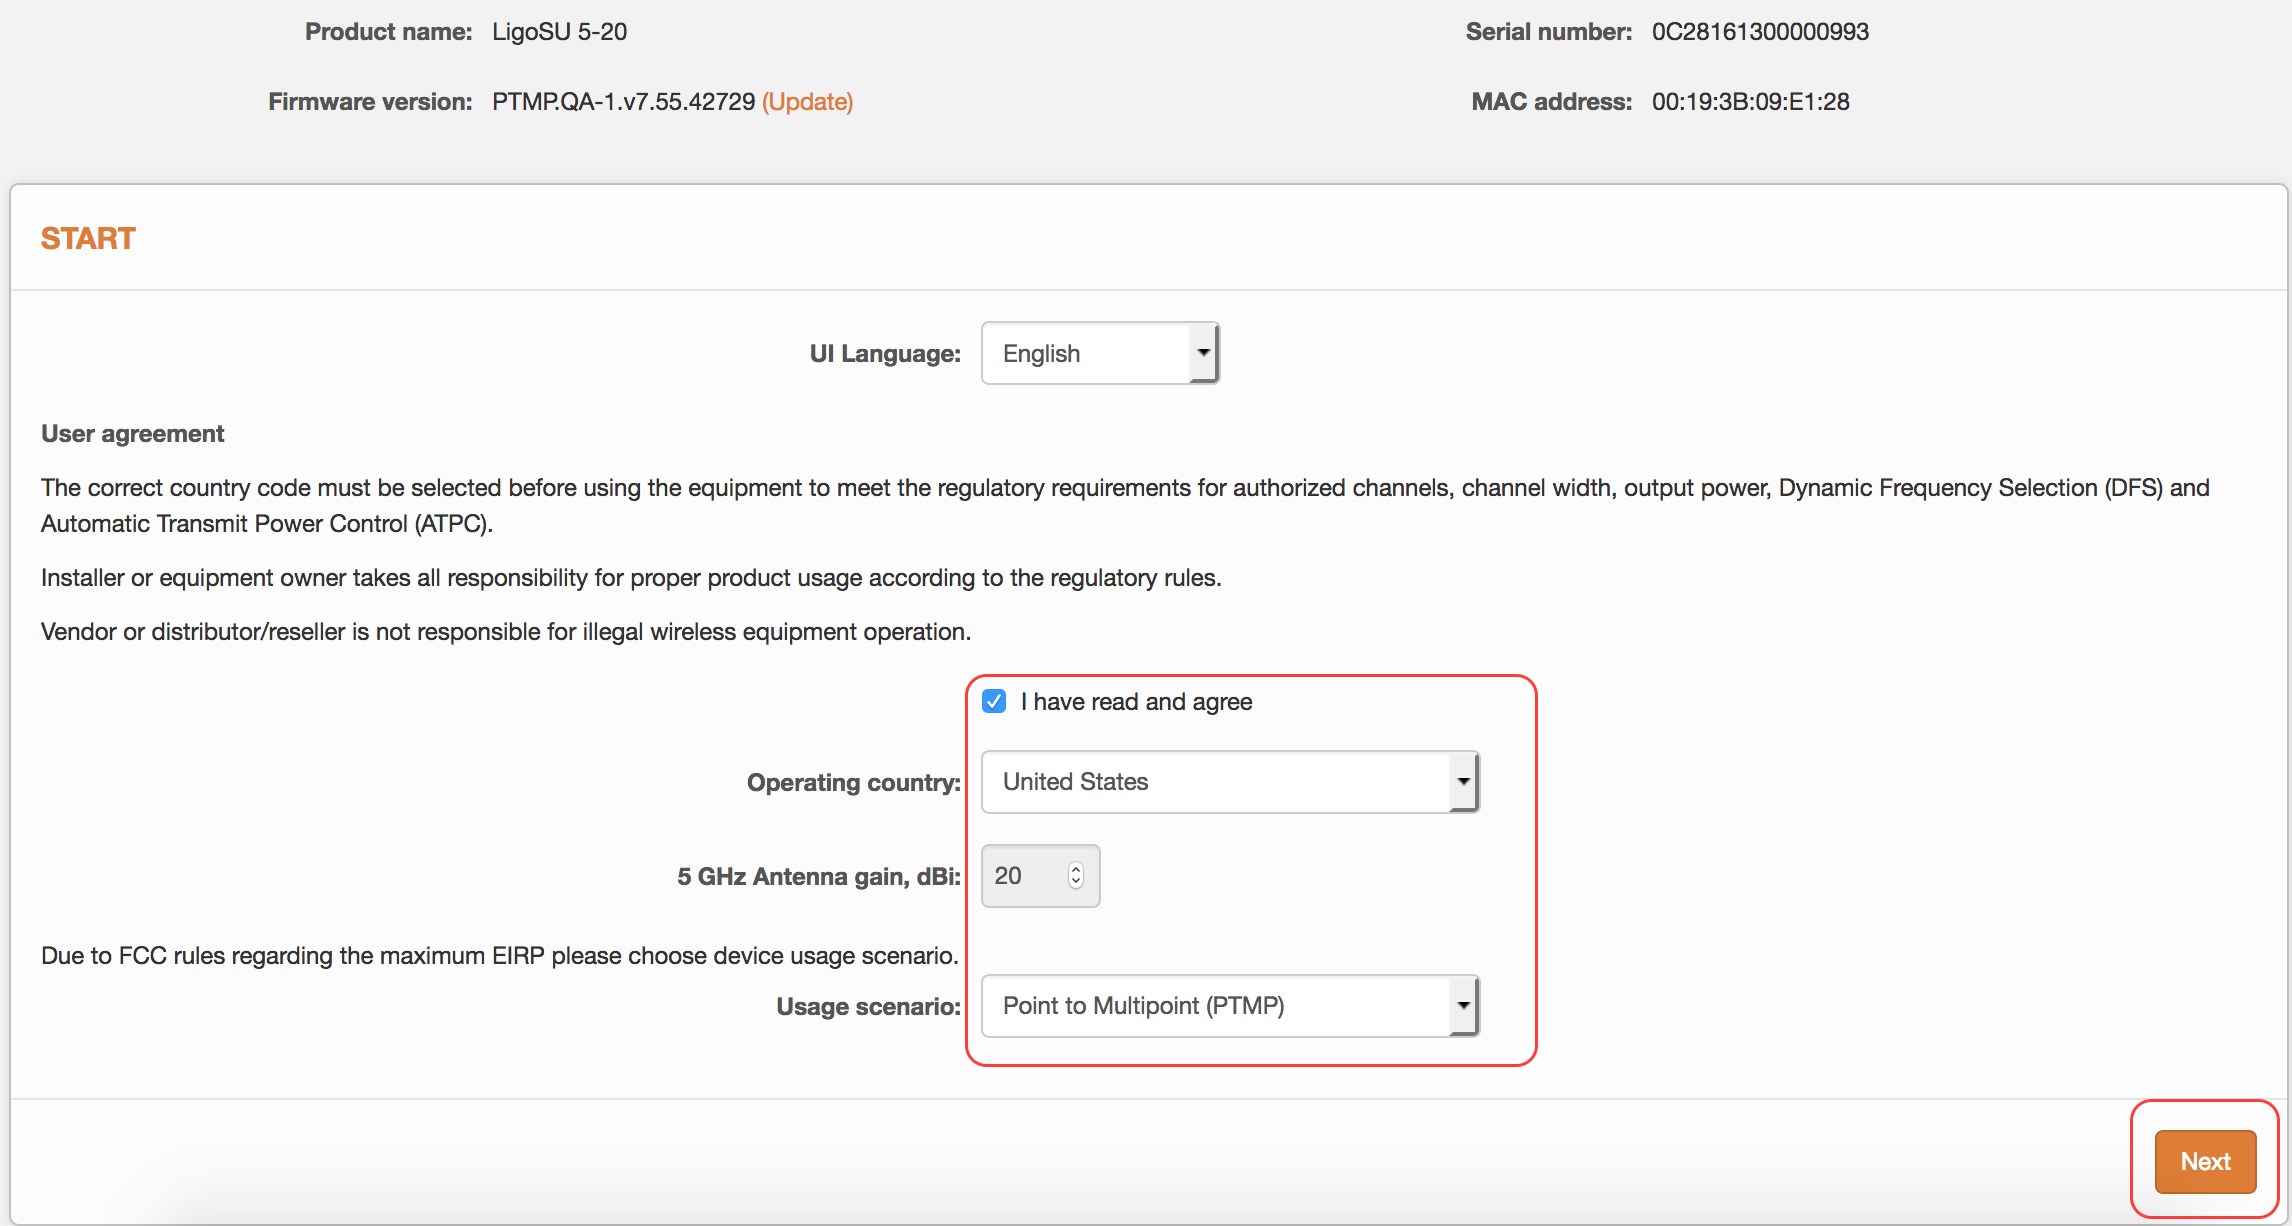Click the arrow icon on the Usage scenario selector
2292x1226 pixels.
(1463, 1006)
